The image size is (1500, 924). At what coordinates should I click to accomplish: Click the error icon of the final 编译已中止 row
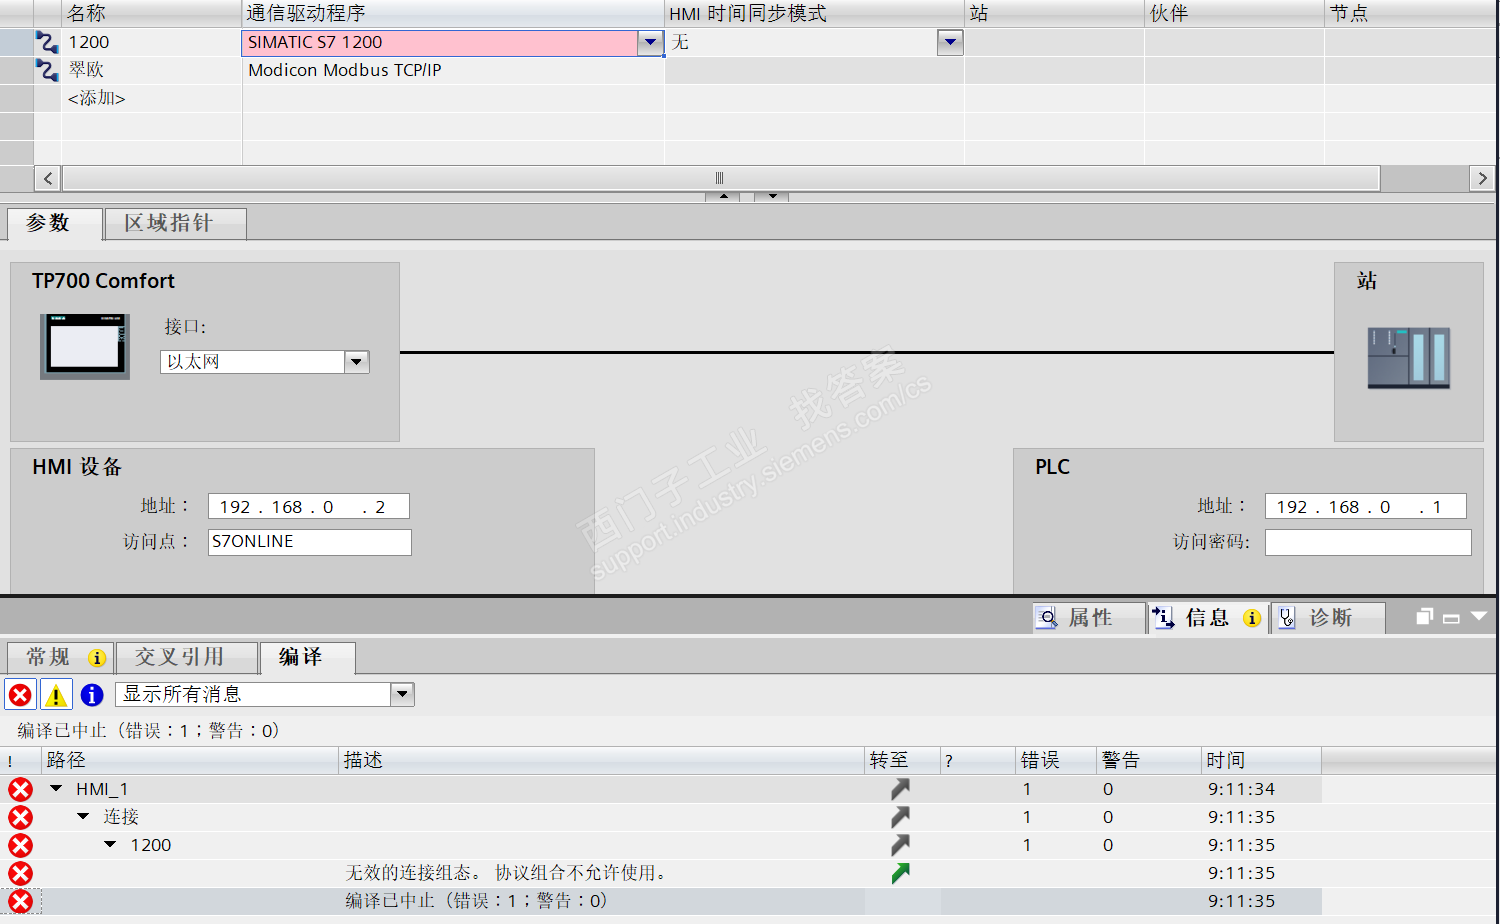click(x=20, y=901)
